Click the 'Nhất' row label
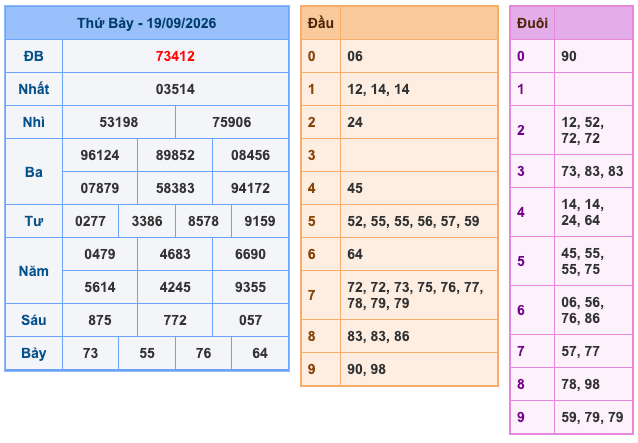The image size is (638, 443). (33, 89)
